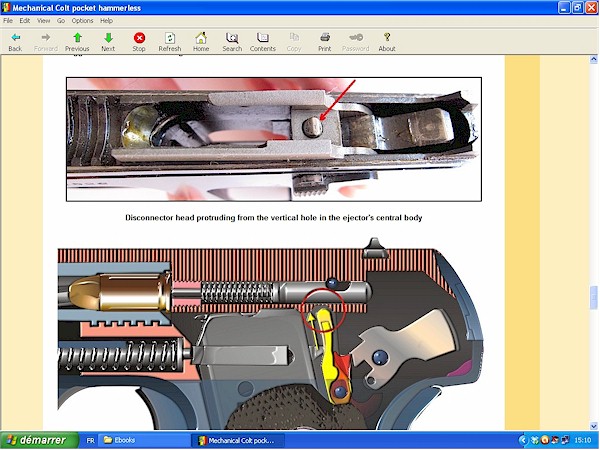Click the application icon in title bar
Screen dimensions: 600x450
point(6,8)
